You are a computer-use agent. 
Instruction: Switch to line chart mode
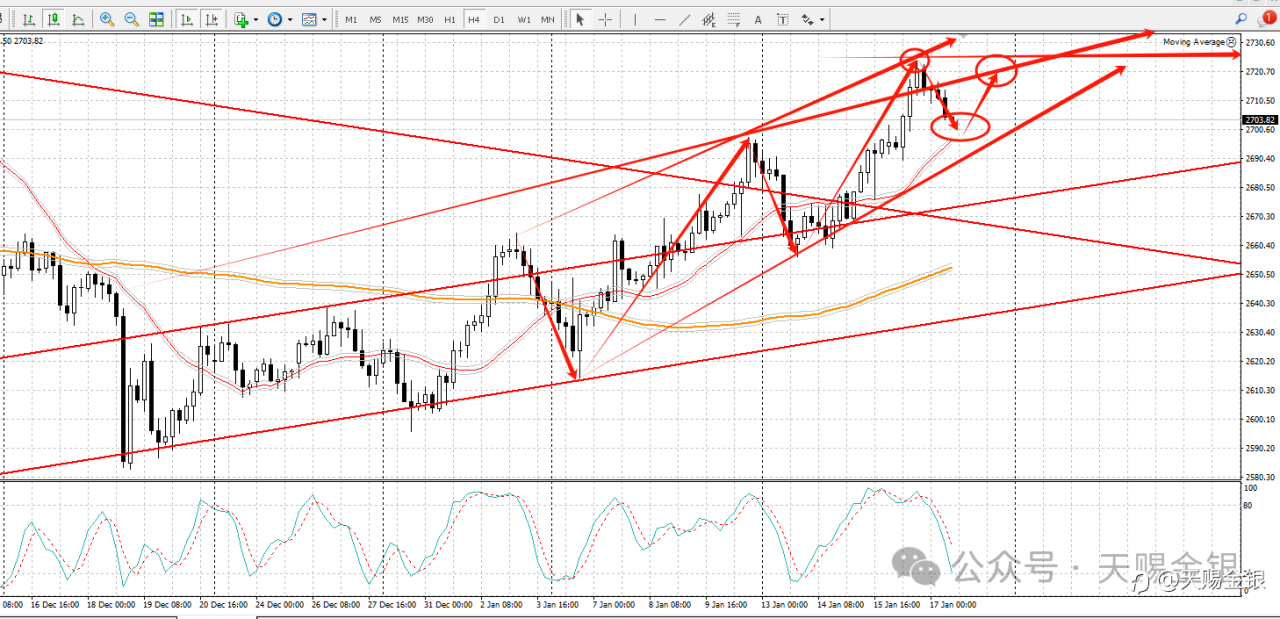coord(77,19)
